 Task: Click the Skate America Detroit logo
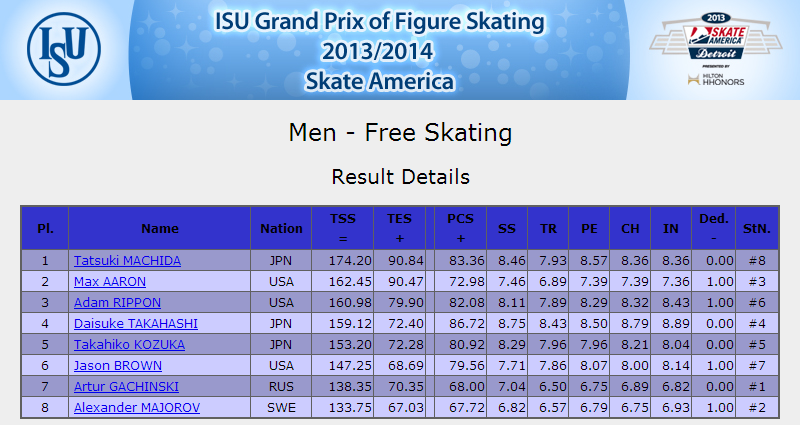coord(715,37)
